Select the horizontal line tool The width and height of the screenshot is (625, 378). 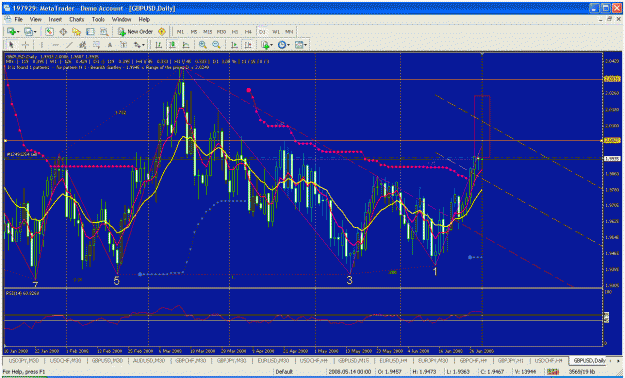coord(55,45)
